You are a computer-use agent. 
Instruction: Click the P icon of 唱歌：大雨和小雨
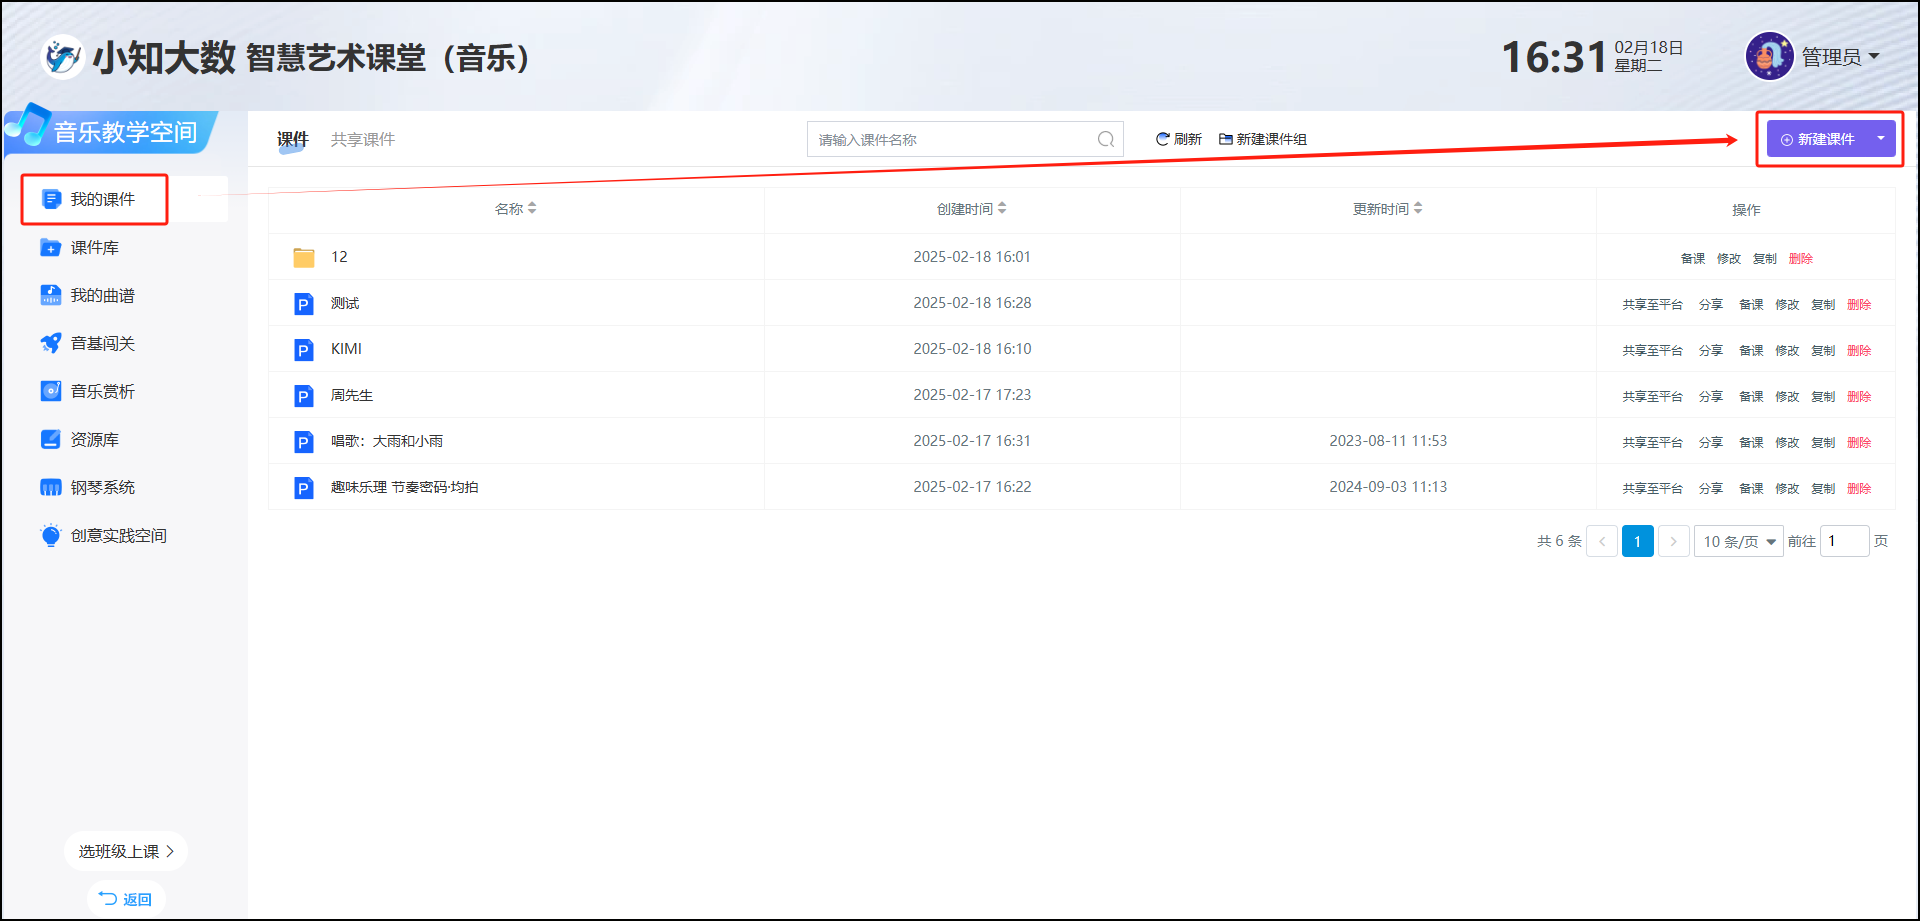click(x=304, y=442)
